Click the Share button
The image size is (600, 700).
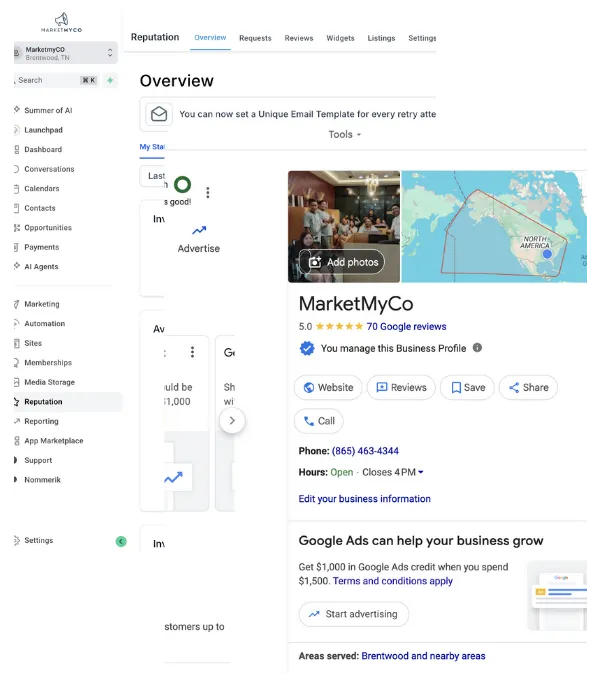528,388
